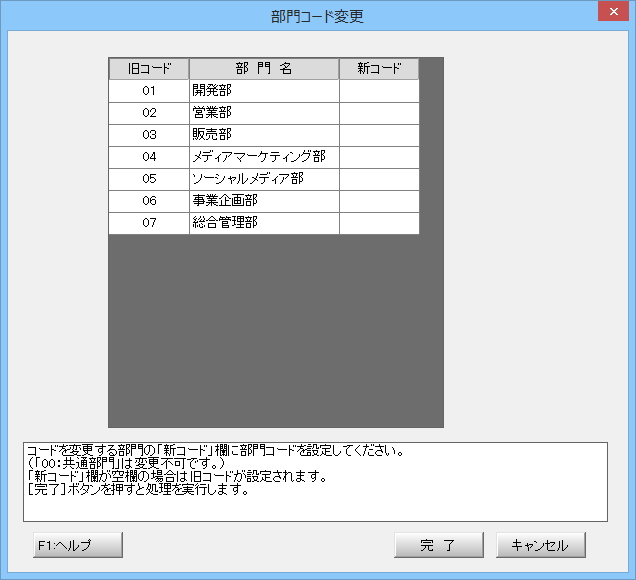Click the キャンセル button
This screenshot has height=580, width=636.
pyautogui.click(x=541, y=545)
